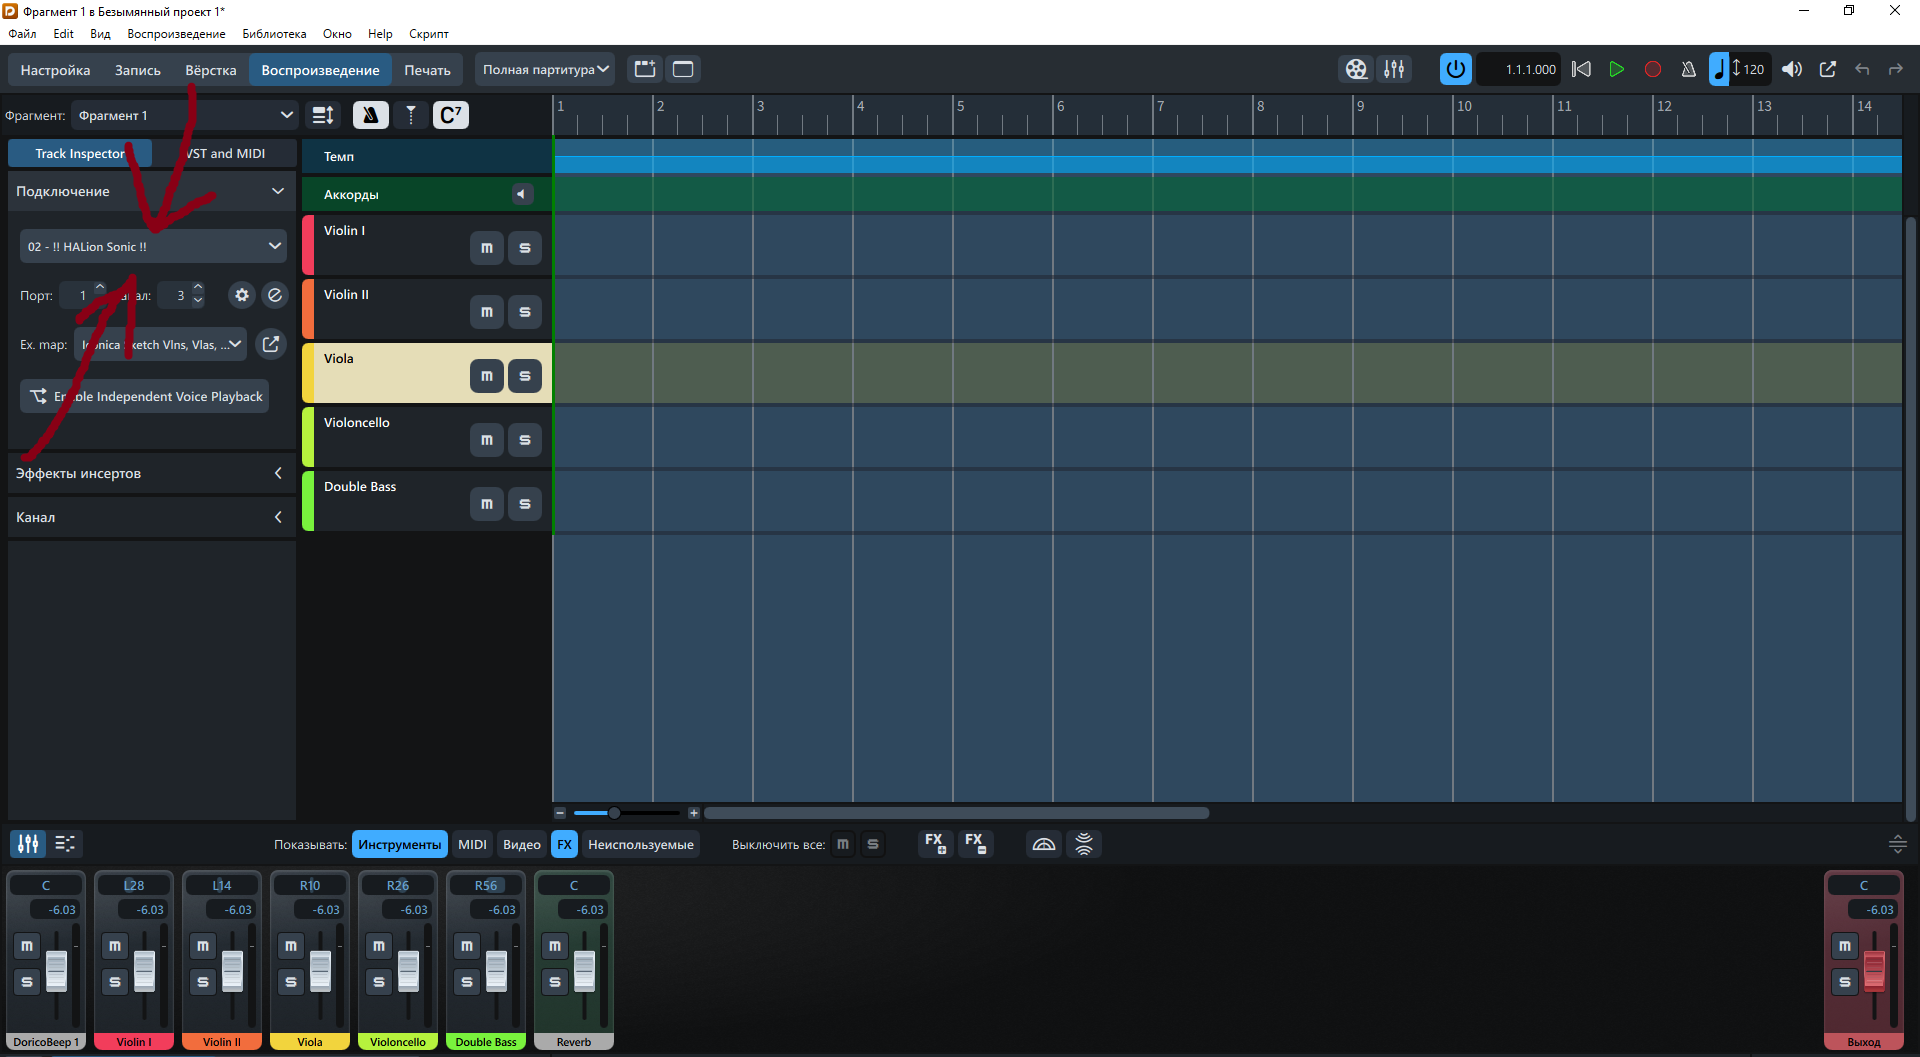Decrease the channel number with the down arrow
Viewport: 1920px width, 1057px height.
[x=198, y=301]
